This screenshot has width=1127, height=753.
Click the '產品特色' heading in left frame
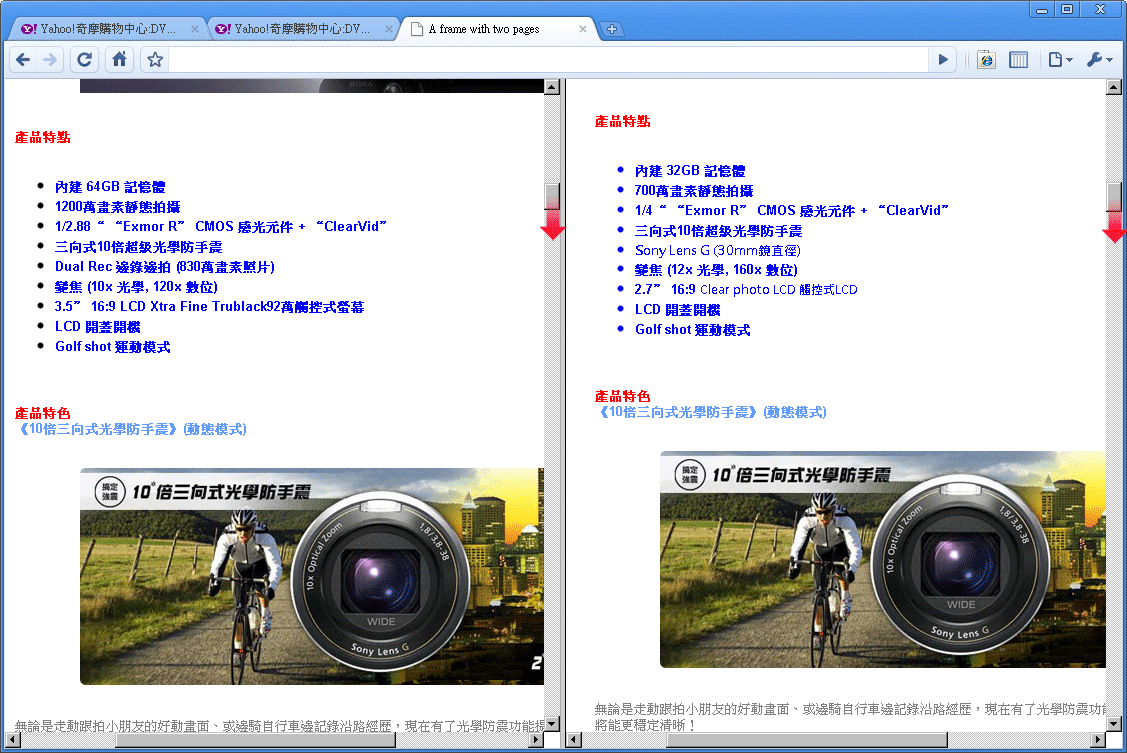pos(42,413)
